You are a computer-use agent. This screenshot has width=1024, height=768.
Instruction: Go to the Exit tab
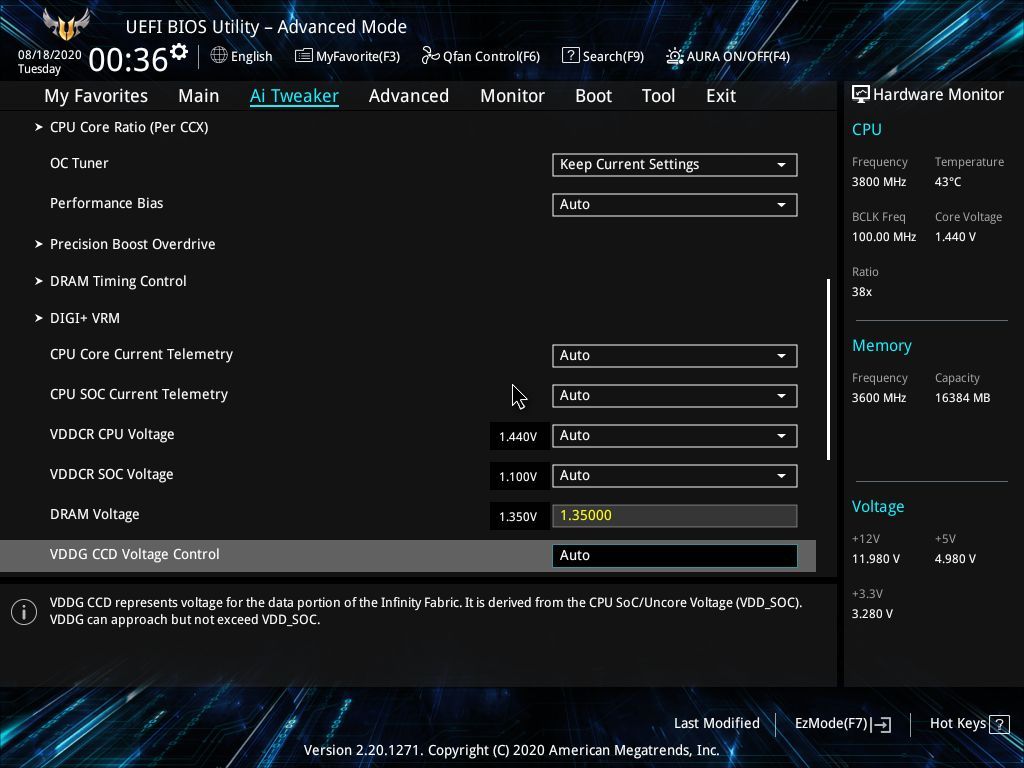coord(721,96)
